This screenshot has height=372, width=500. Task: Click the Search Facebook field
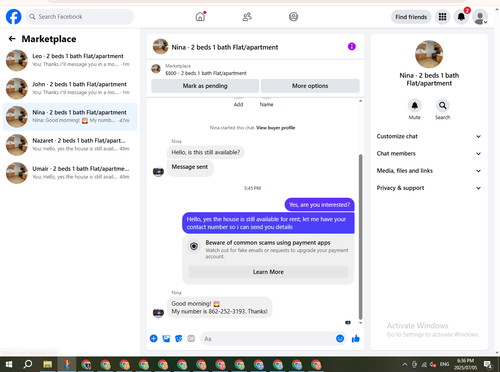click(x=79, y=17)
